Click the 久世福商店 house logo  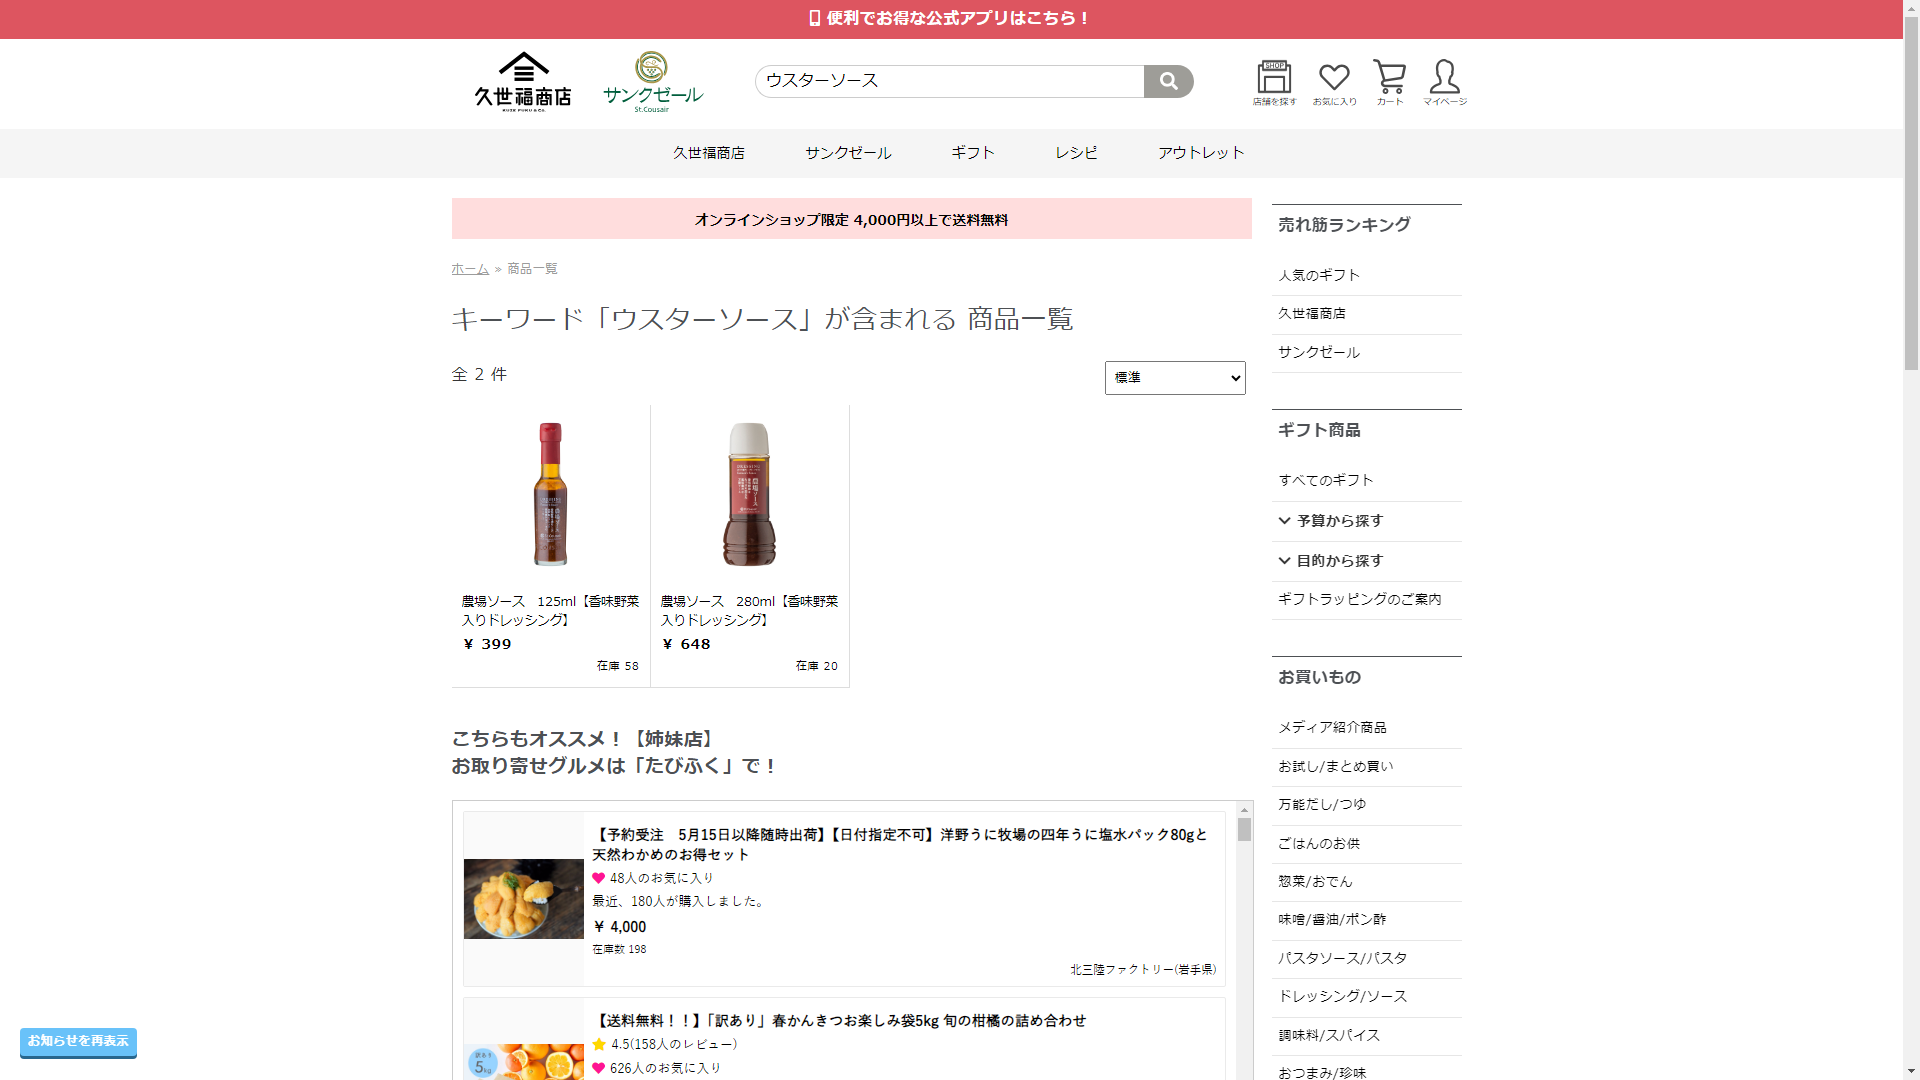(523, 81)
